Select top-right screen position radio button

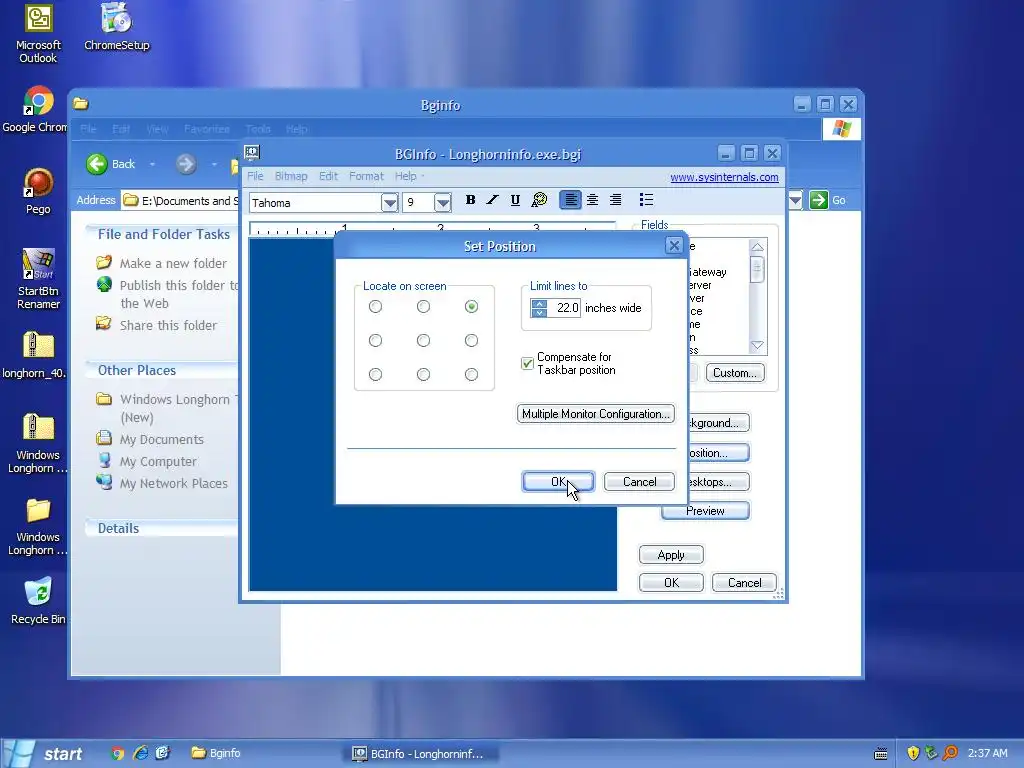tap(471, 306)
